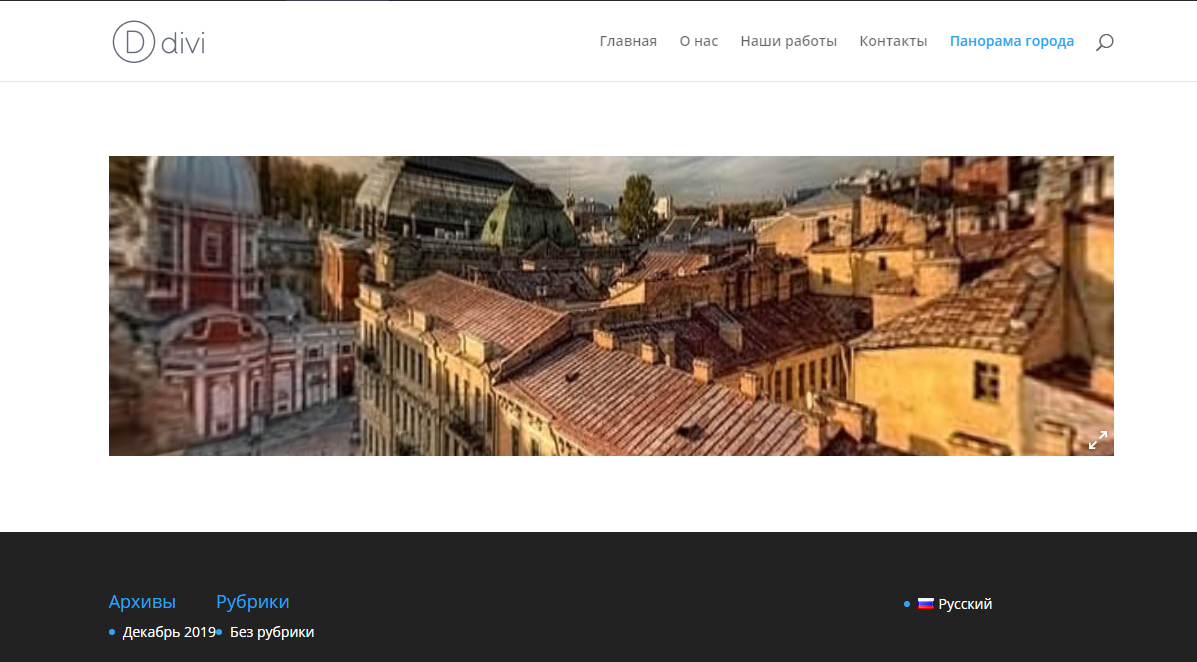The height and width of the screenshot is (662, 1197).
Task: Select the Панорама города menu item
Action: pyautogui.click(x=1011, y=41)
